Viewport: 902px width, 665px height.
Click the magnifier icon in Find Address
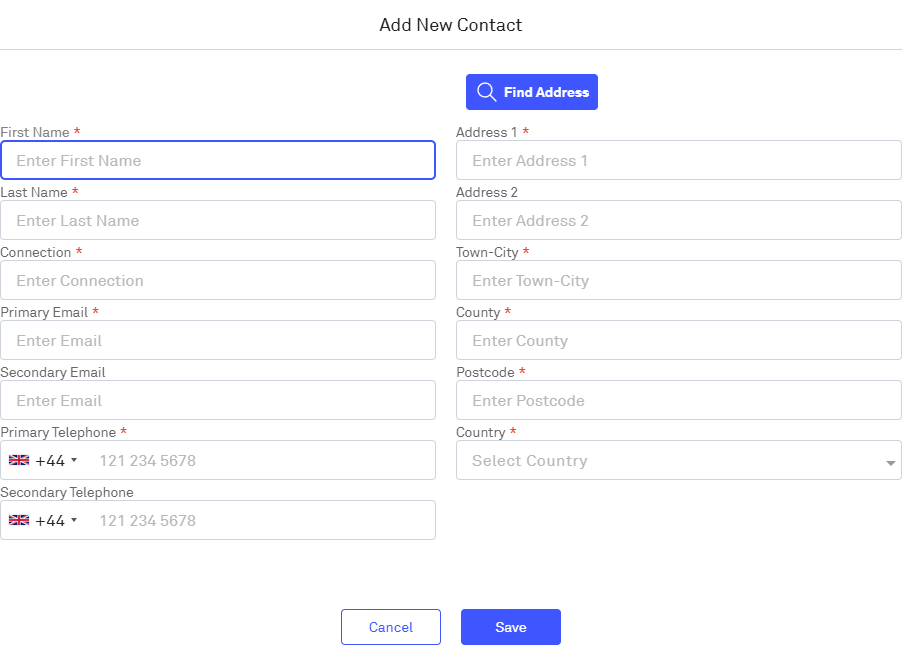[x=486, y=92]
